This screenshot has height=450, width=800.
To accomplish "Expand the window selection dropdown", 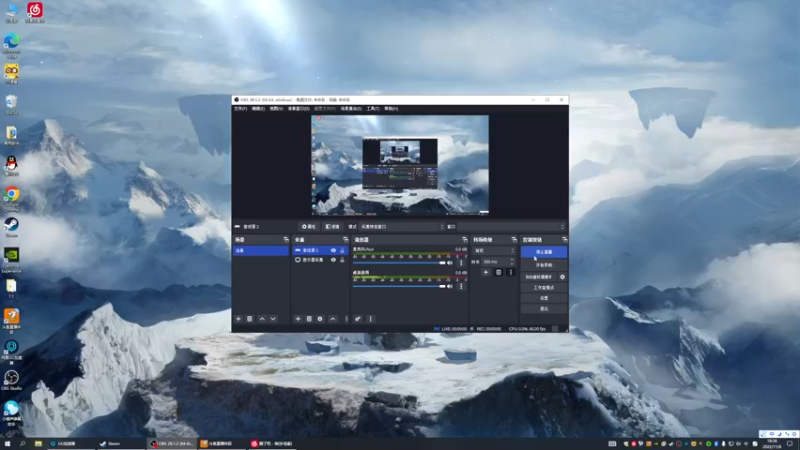I will (511, 227).
